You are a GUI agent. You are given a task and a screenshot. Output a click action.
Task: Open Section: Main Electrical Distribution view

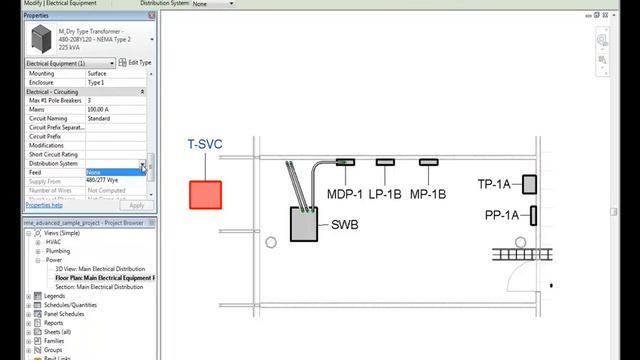pos(99,287)
